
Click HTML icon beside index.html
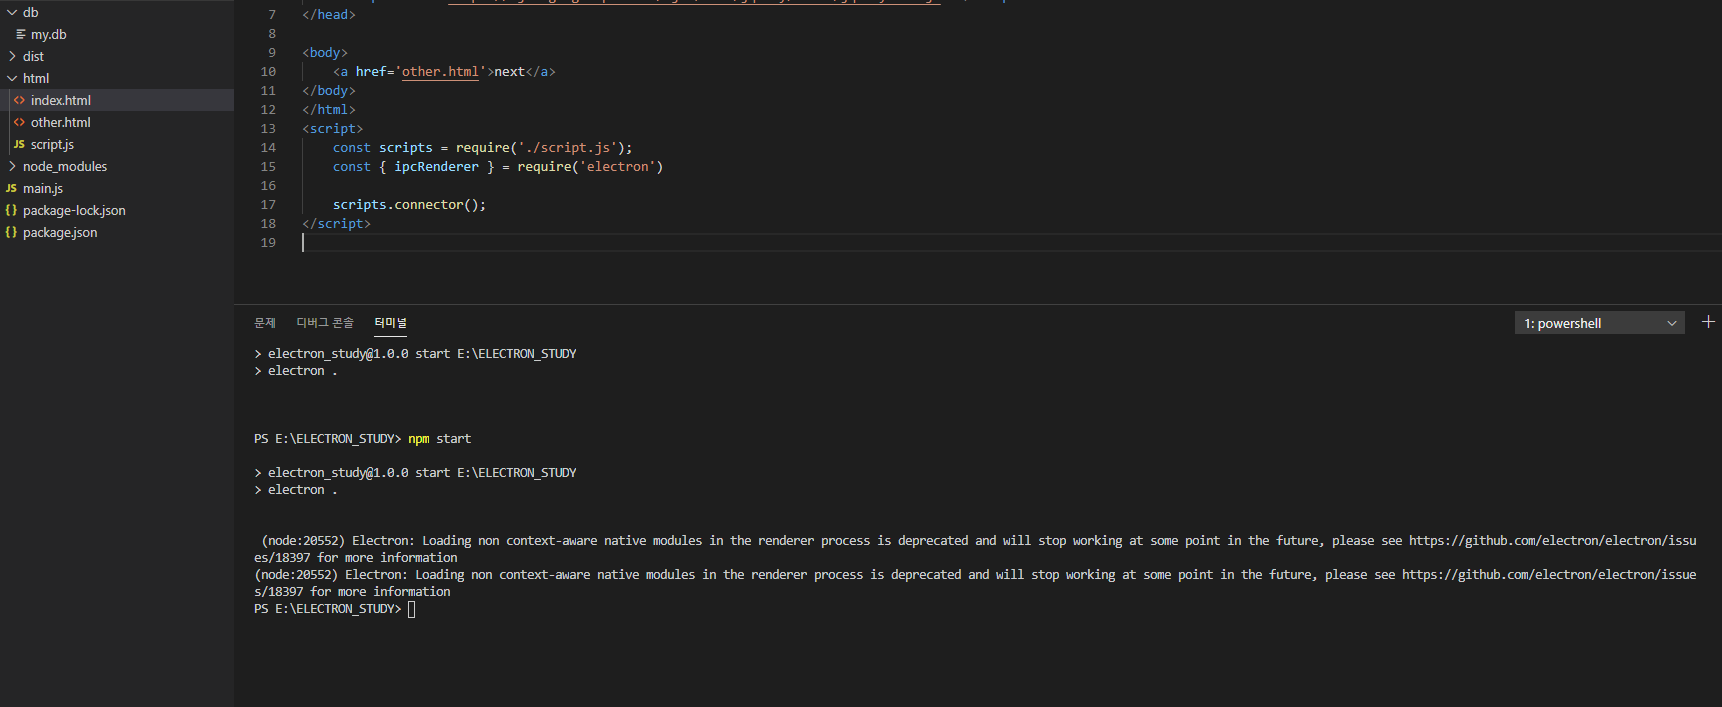pos(19,100)
